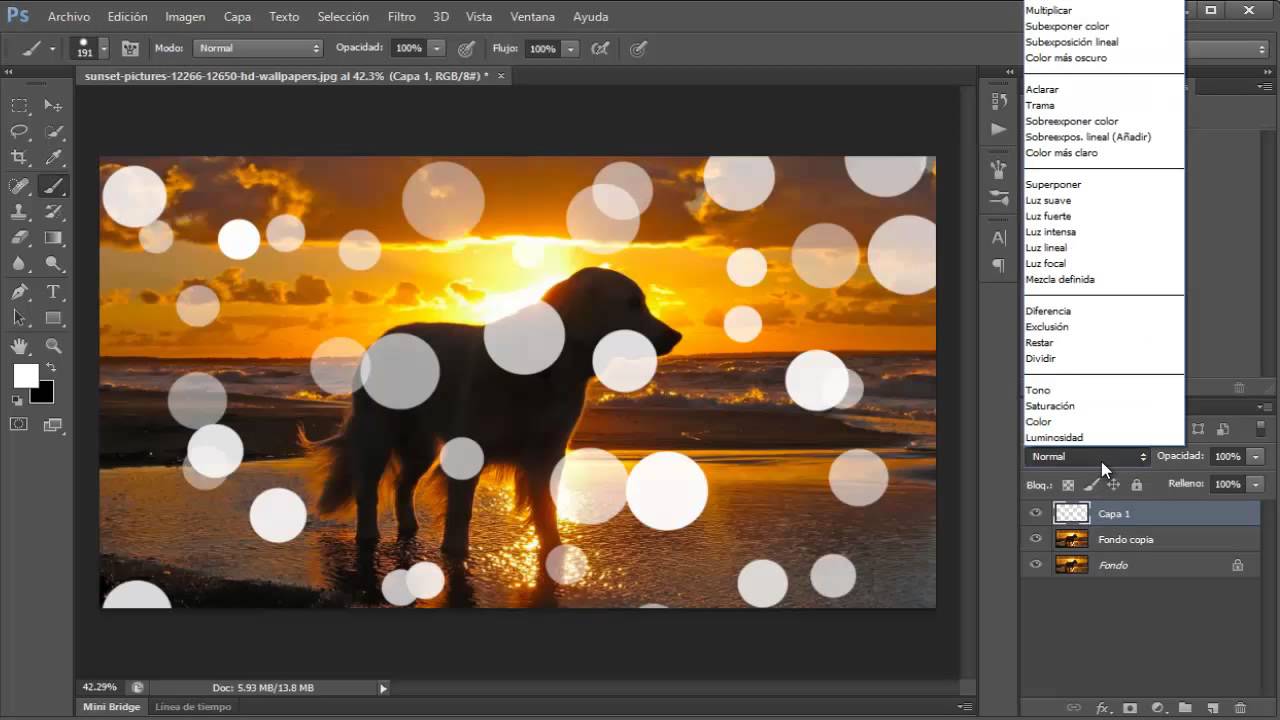This screenshot has width=1280, height=720.
Task: Create a new layer icon
Action: [x=1213, y=707]
